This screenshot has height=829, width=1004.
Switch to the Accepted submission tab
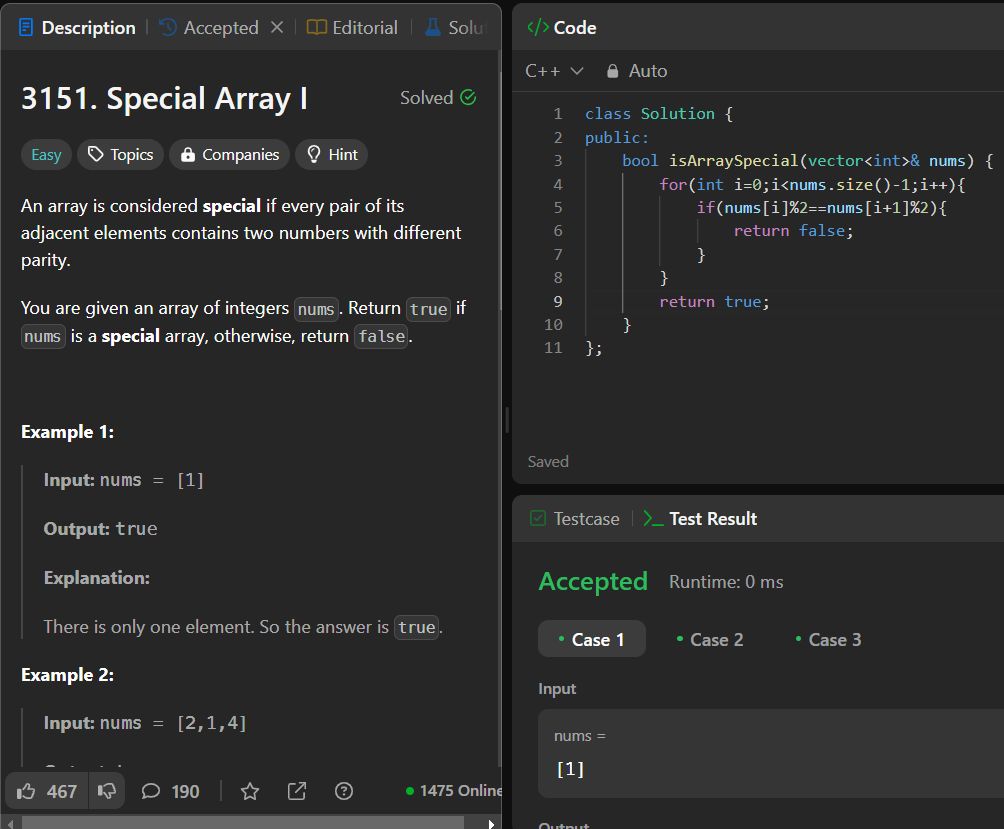click(209, 28)
